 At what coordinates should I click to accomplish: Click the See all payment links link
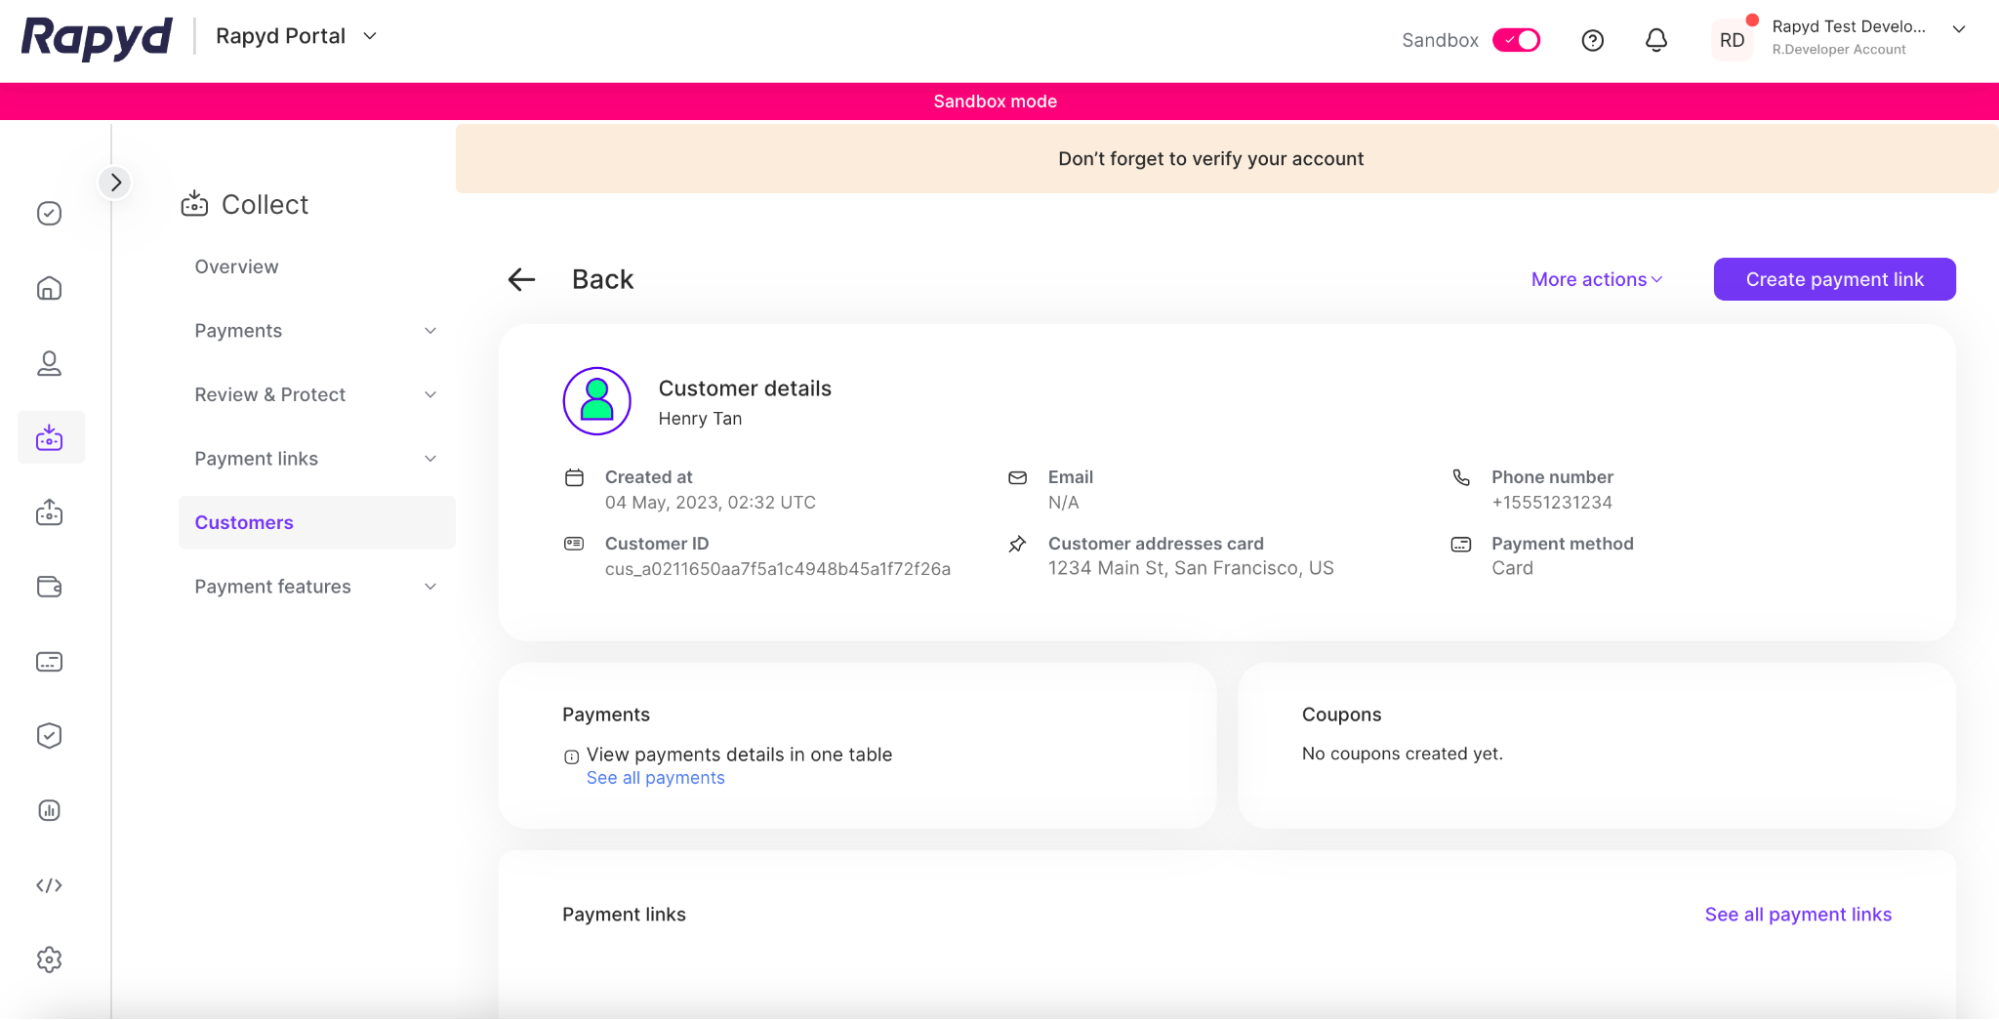pos(1797,915)
